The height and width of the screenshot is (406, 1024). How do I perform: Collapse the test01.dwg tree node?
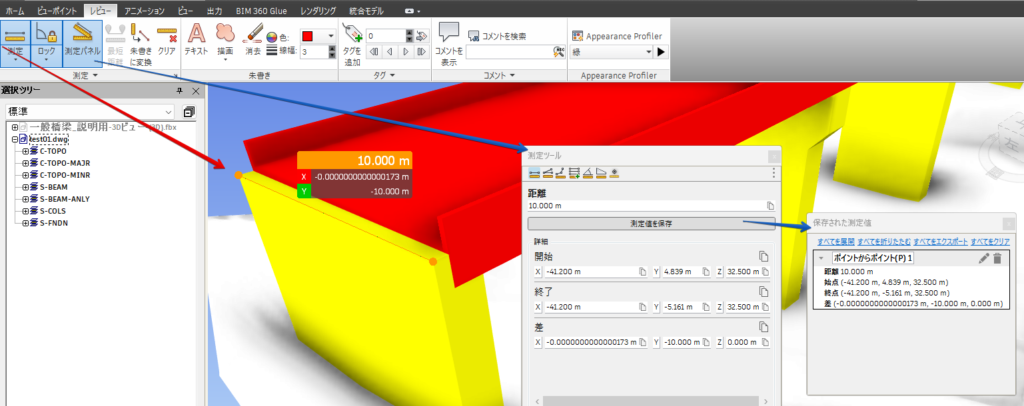[x=14, y=139]
